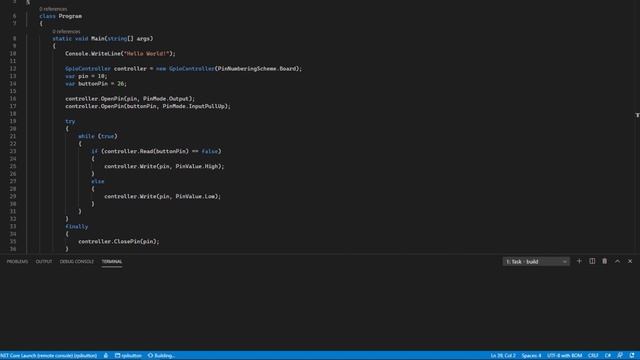
Task: Create a new terminal with the plus icon
Action: pos(579,261)
